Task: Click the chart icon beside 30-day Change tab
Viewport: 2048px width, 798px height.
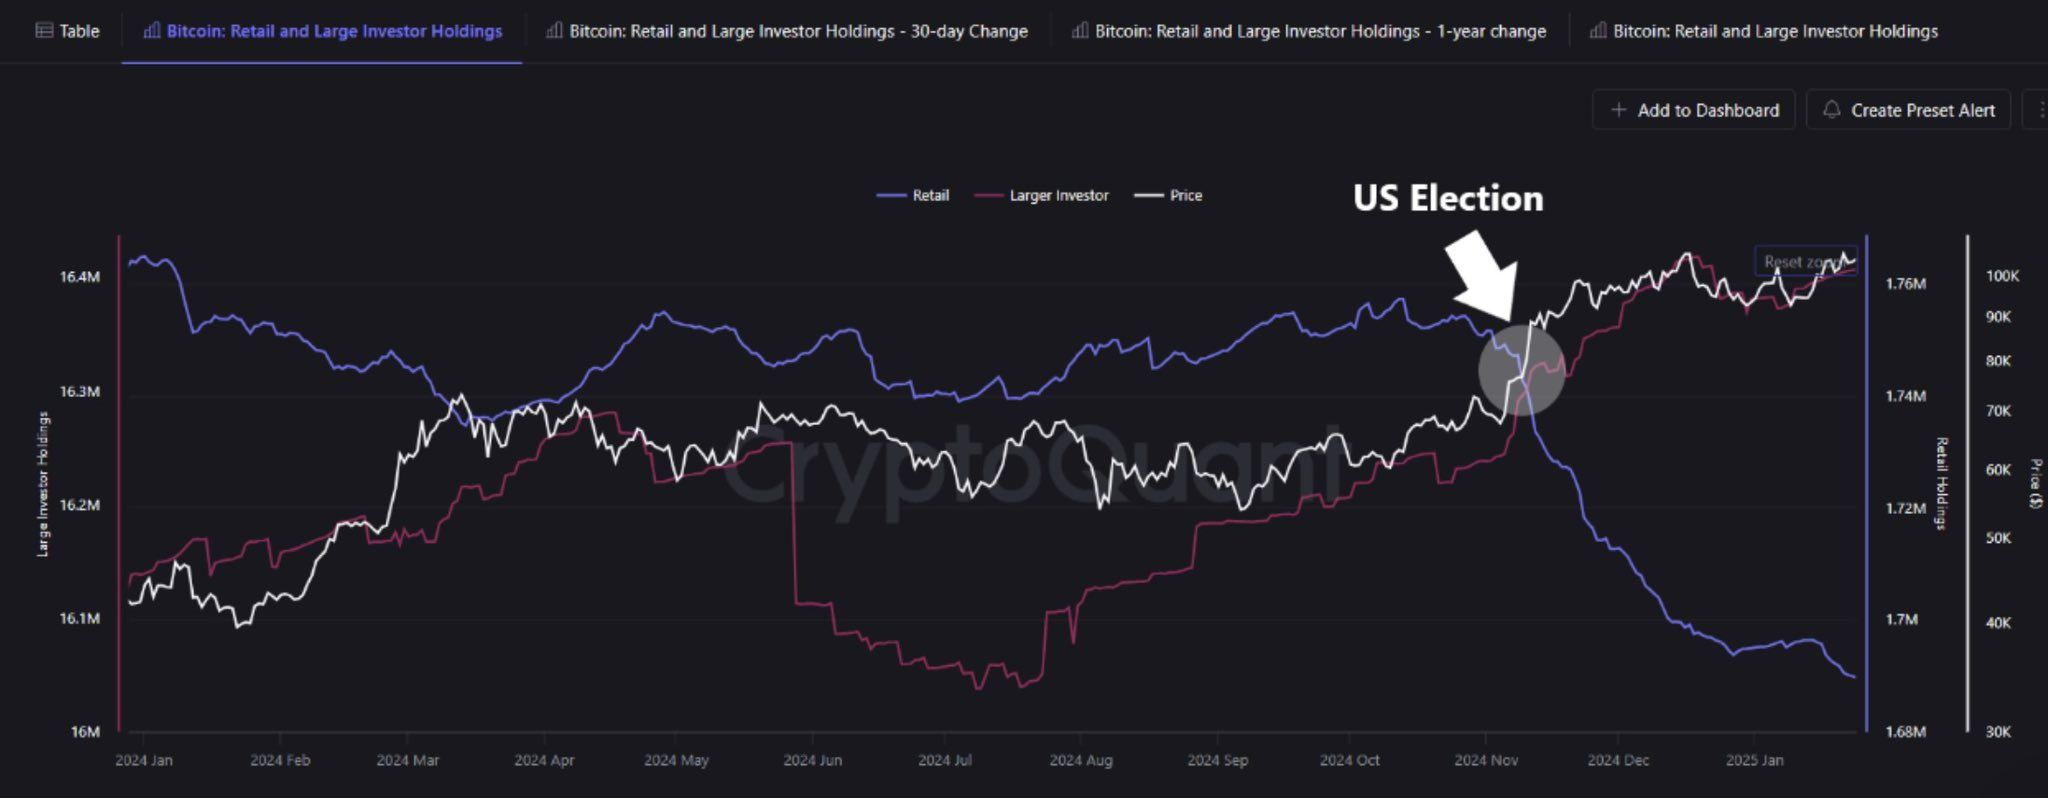Action: point(556,31)
